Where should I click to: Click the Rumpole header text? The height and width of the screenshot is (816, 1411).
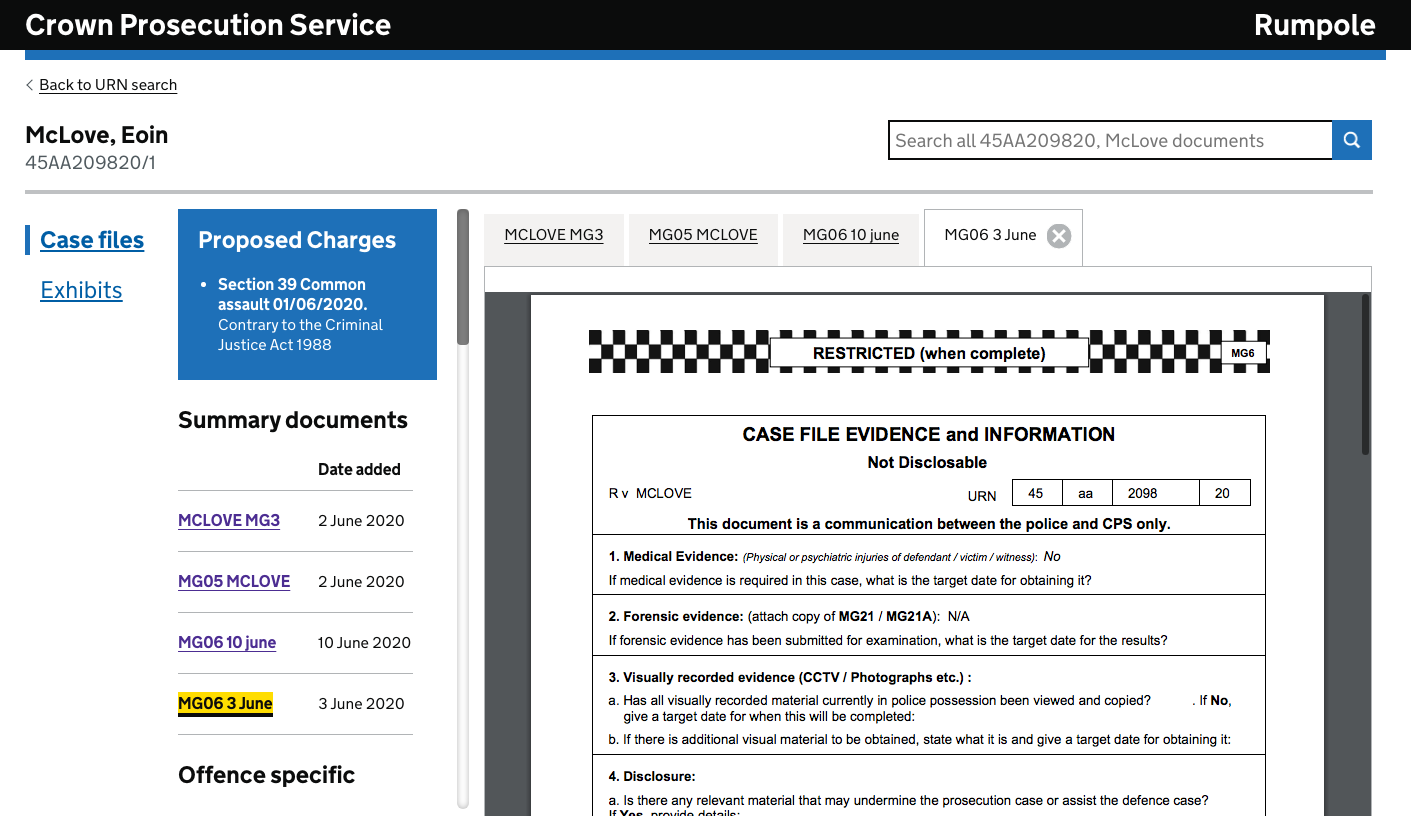1314,25
